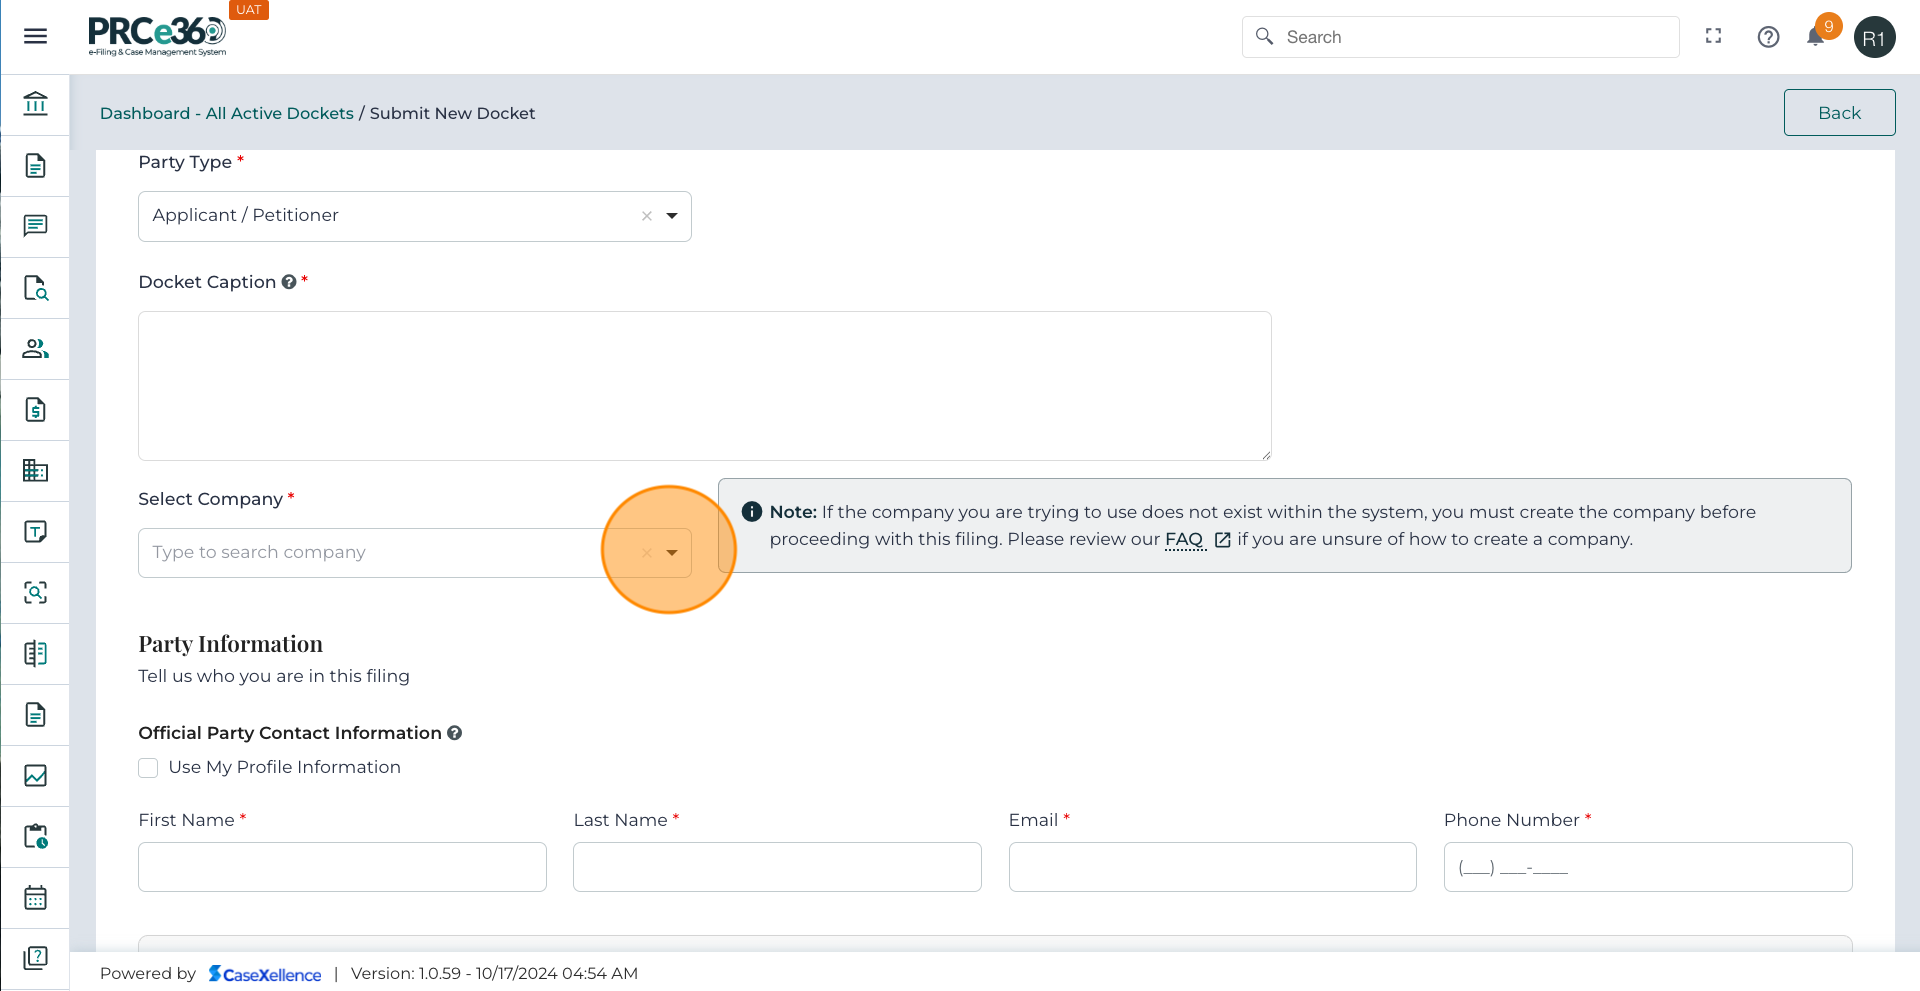This screenshot has width=1920, height=991.
Task: Click the R1 user avatar menu
Action: coord(1874,38)
